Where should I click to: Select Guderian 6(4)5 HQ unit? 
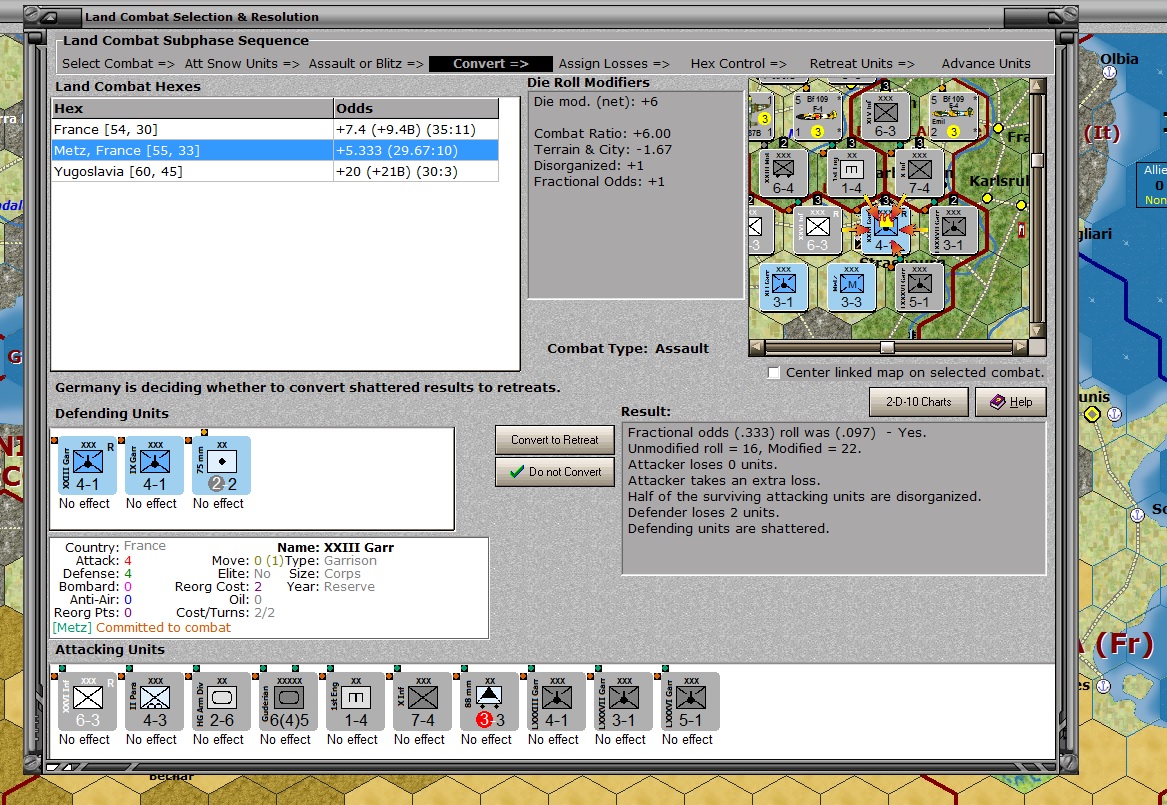[288, 702]
